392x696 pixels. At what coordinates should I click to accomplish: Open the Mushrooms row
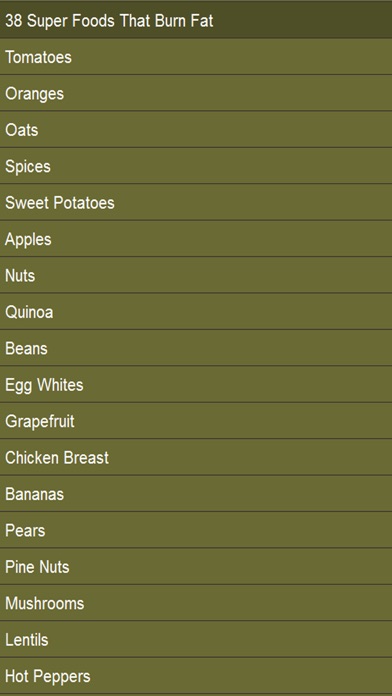(x=196, y=603)
